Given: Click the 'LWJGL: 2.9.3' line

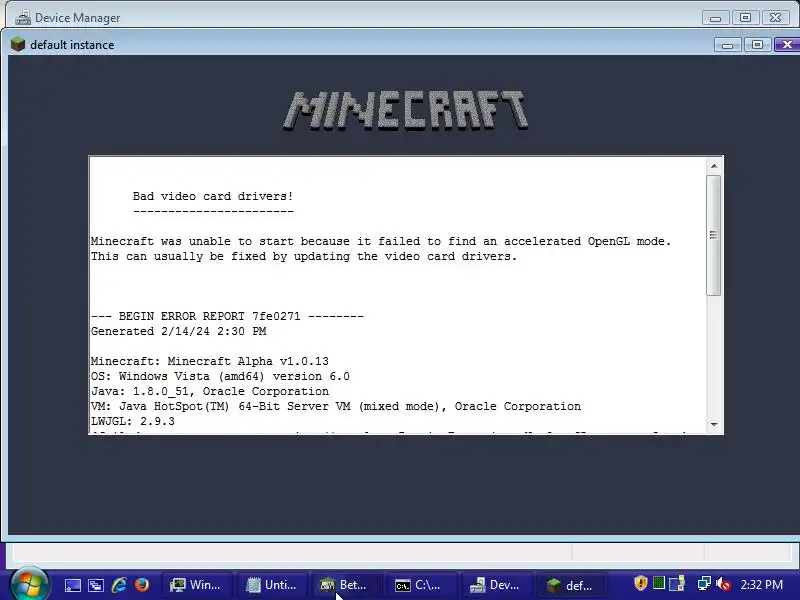Looking at the screenshot, I should pos(133,421).
